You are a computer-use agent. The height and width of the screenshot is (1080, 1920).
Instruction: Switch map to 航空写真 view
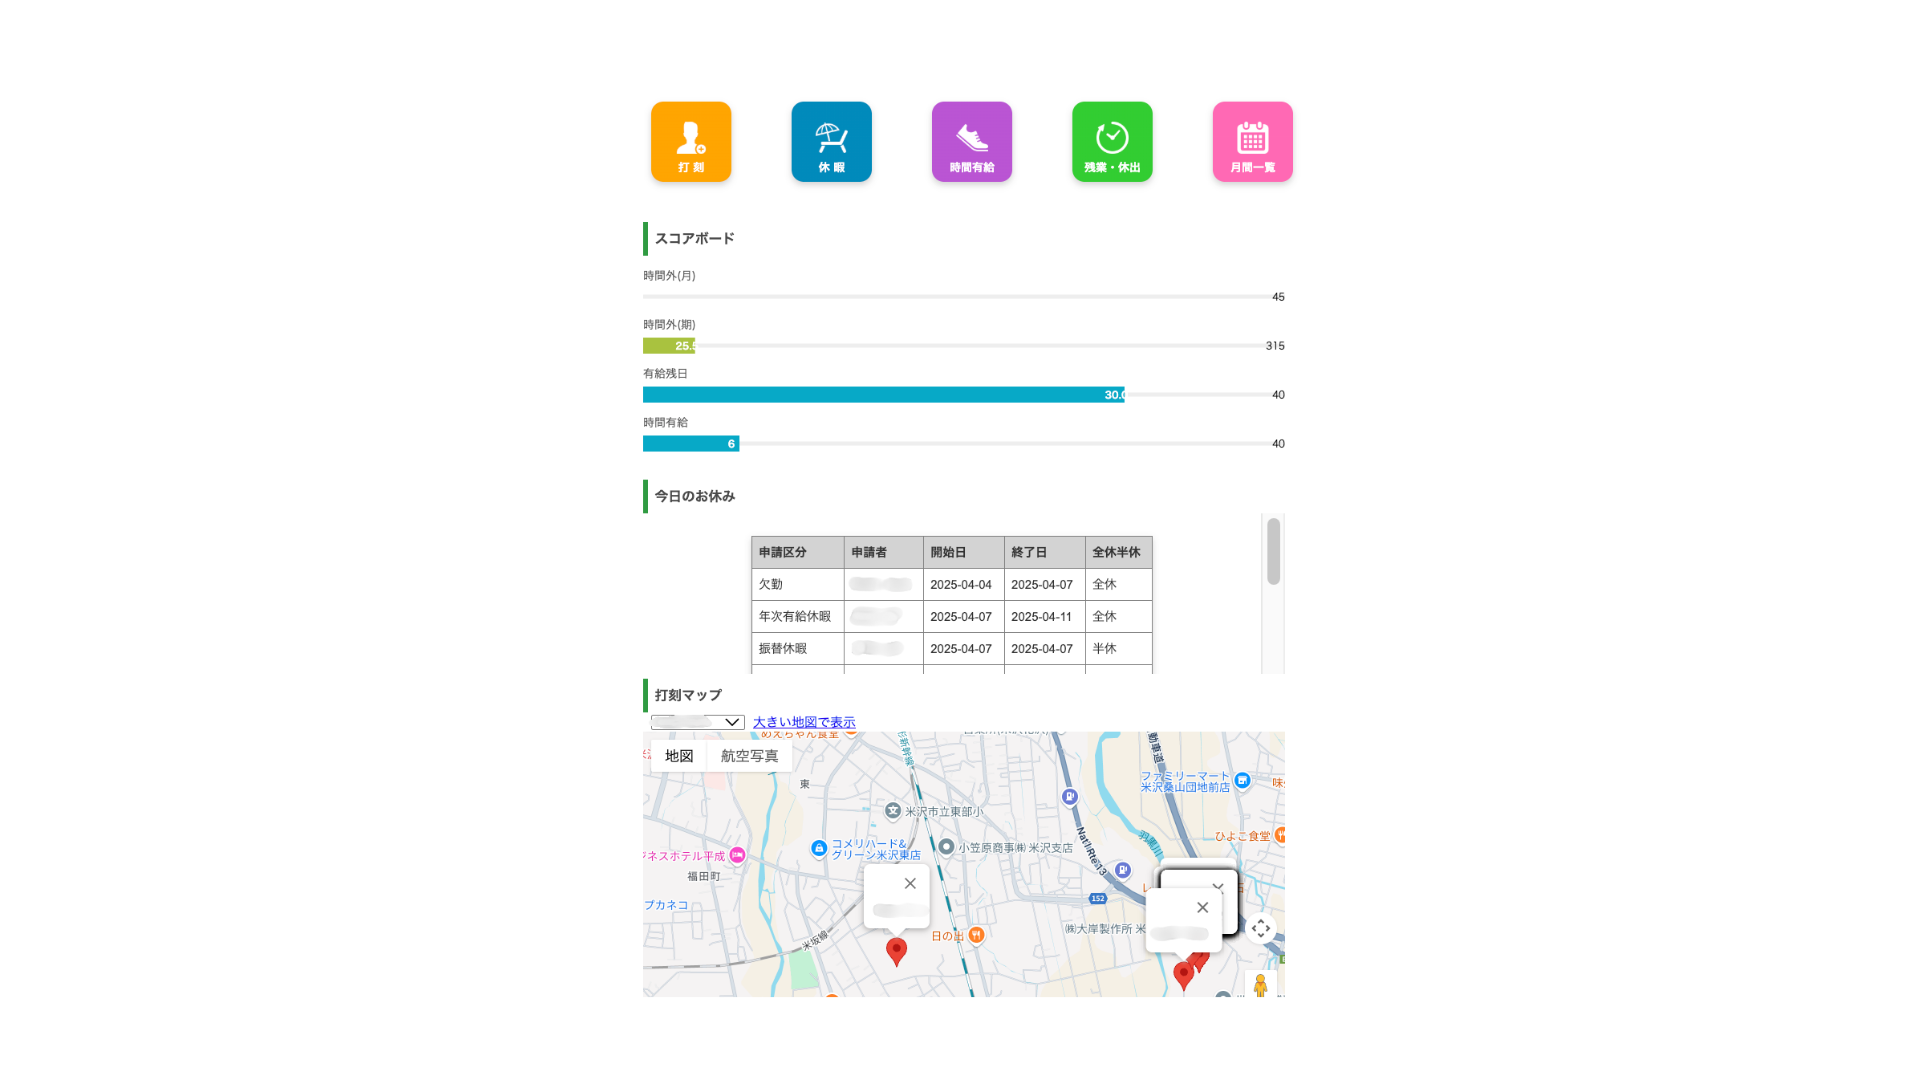click(x=749, y=756)
